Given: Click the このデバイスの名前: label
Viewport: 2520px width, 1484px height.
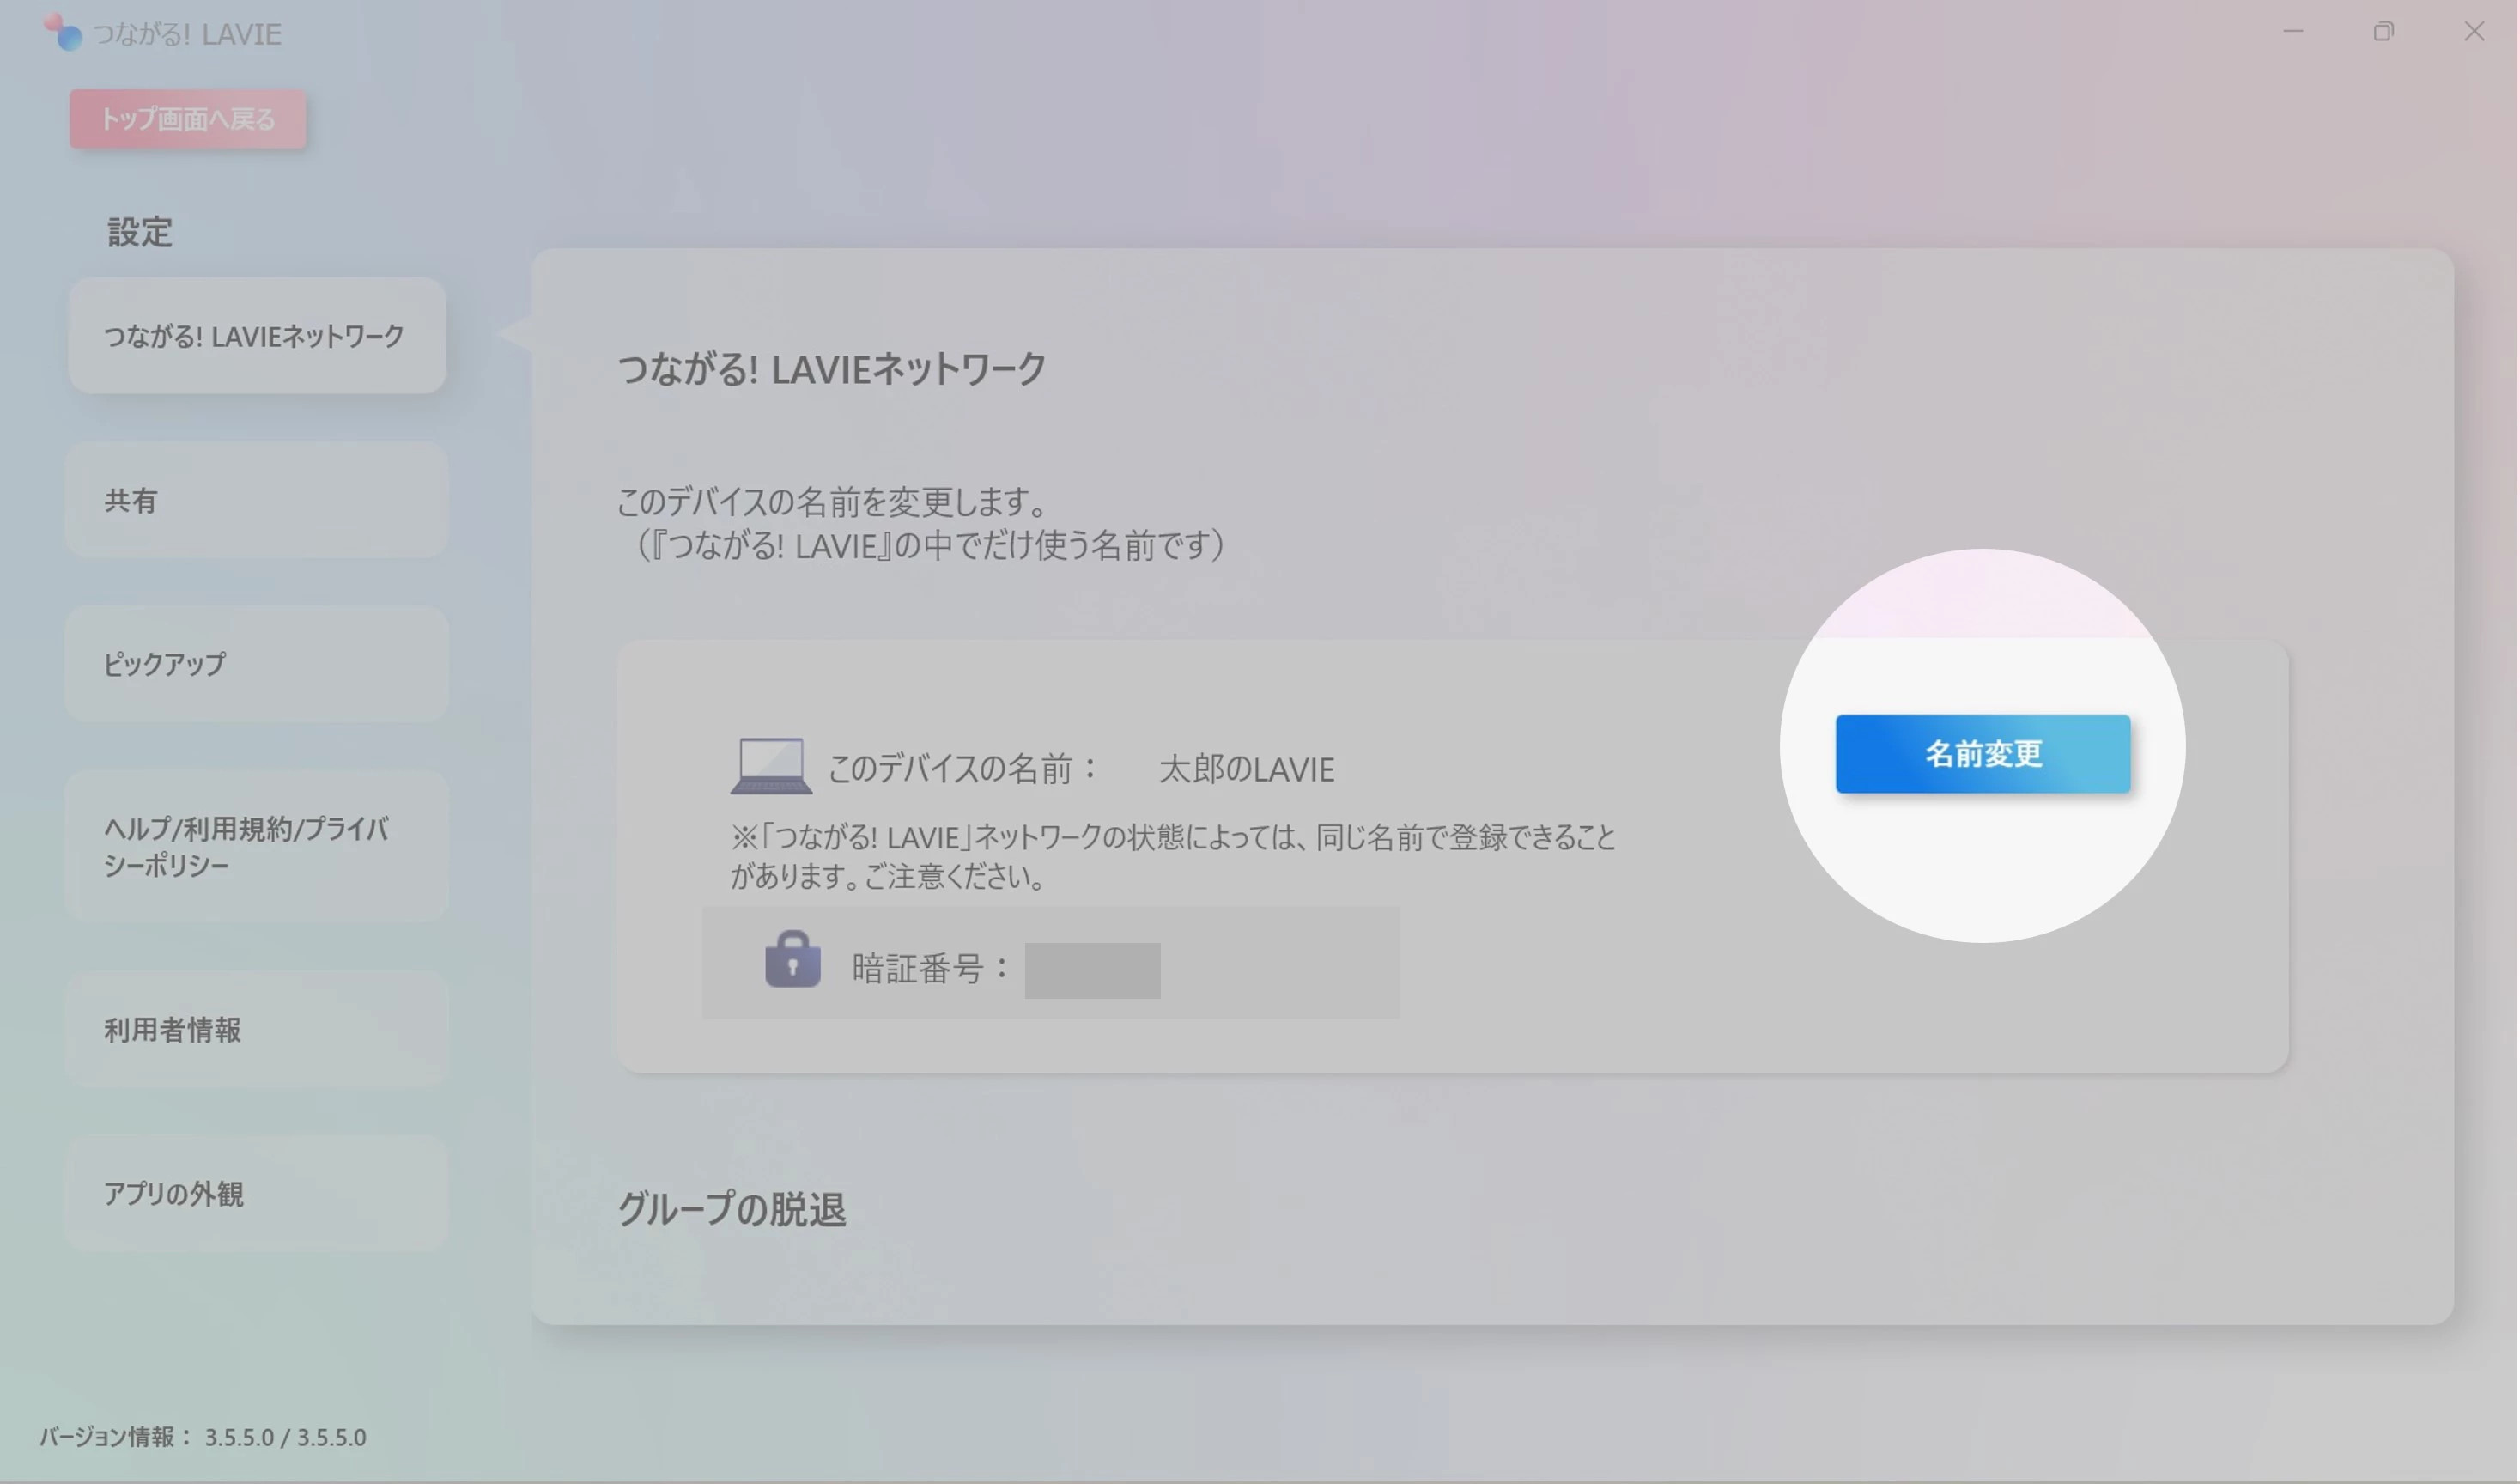Looking at the screenshot, I should (x=963, y=768).
